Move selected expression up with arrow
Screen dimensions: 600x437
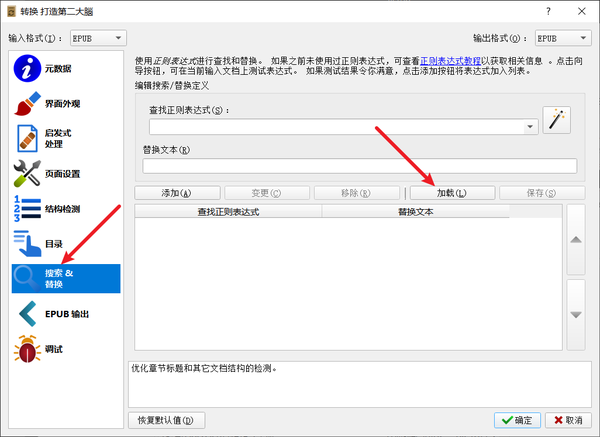pos(576,240)
